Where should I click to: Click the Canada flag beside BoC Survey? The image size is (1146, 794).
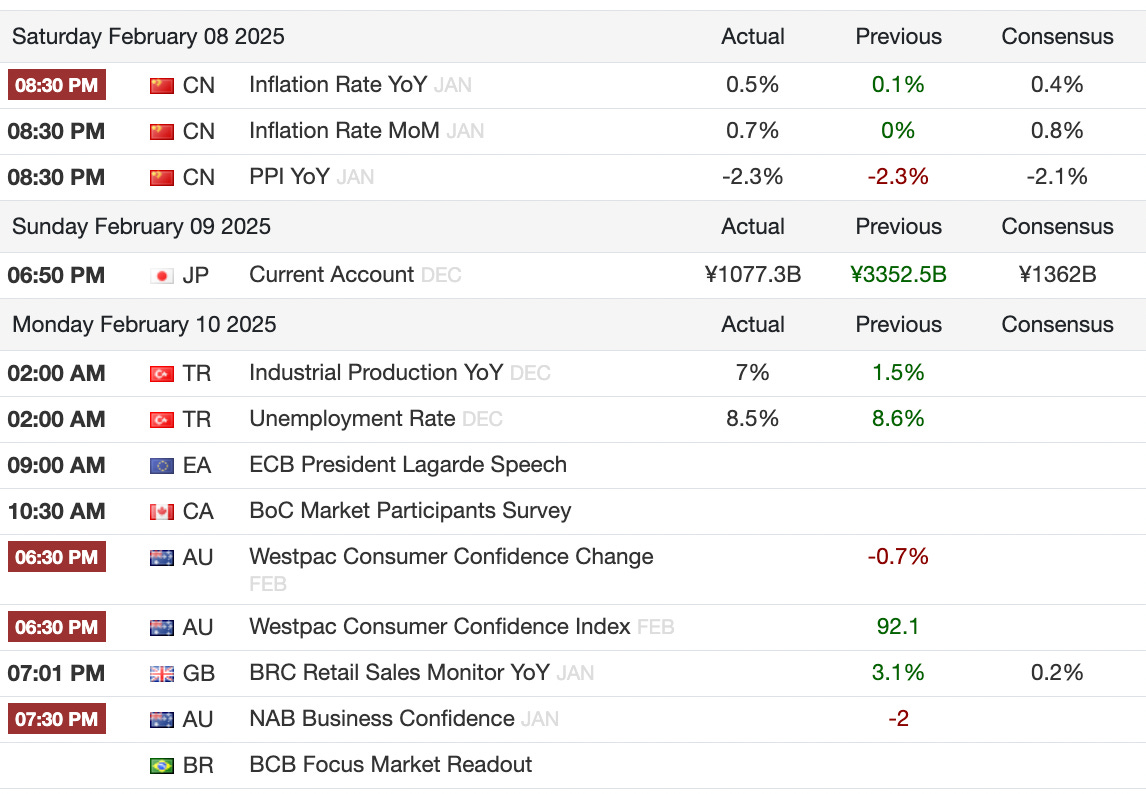(161, 511)
